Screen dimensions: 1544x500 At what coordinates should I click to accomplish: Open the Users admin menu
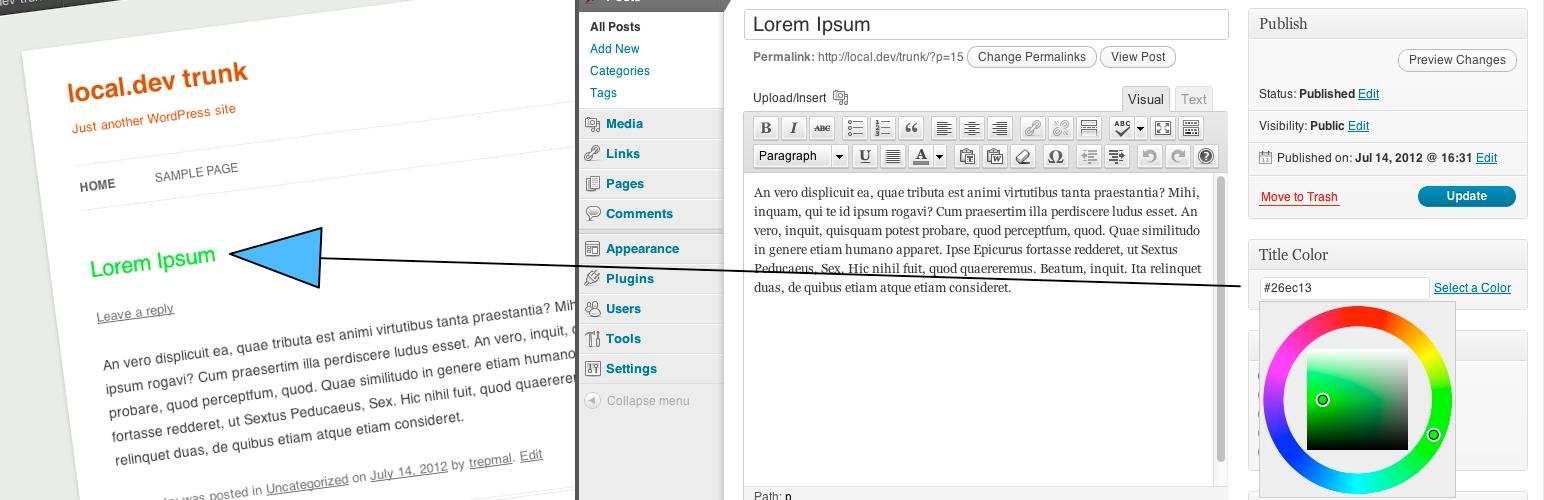651,309
